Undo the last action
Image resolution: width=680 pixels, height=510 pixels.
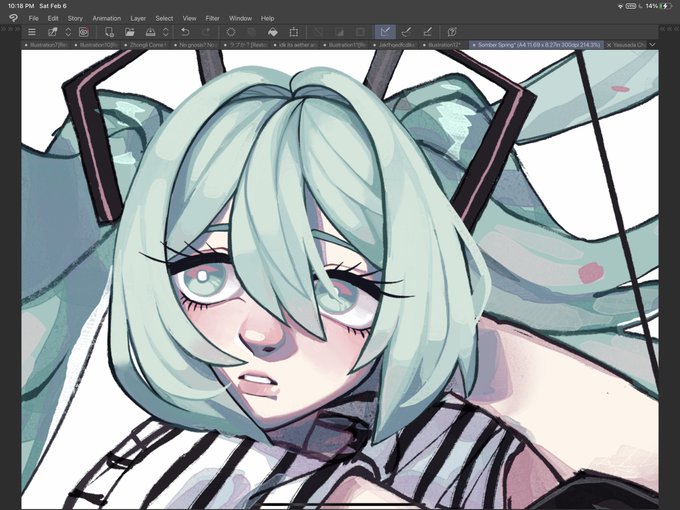[185, 32]
